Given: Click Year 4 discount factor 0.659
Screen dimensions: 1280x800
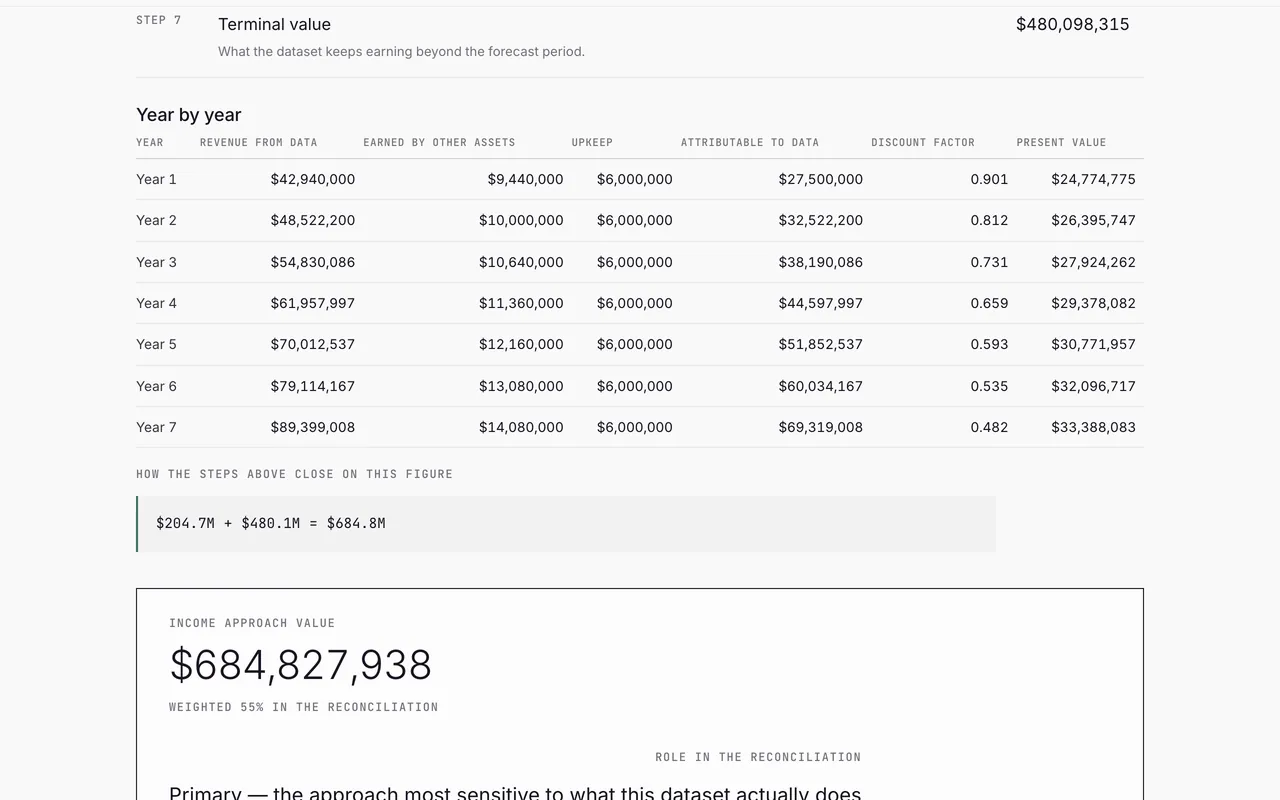Looking at the screenshot, I should (x=989, y=303).
